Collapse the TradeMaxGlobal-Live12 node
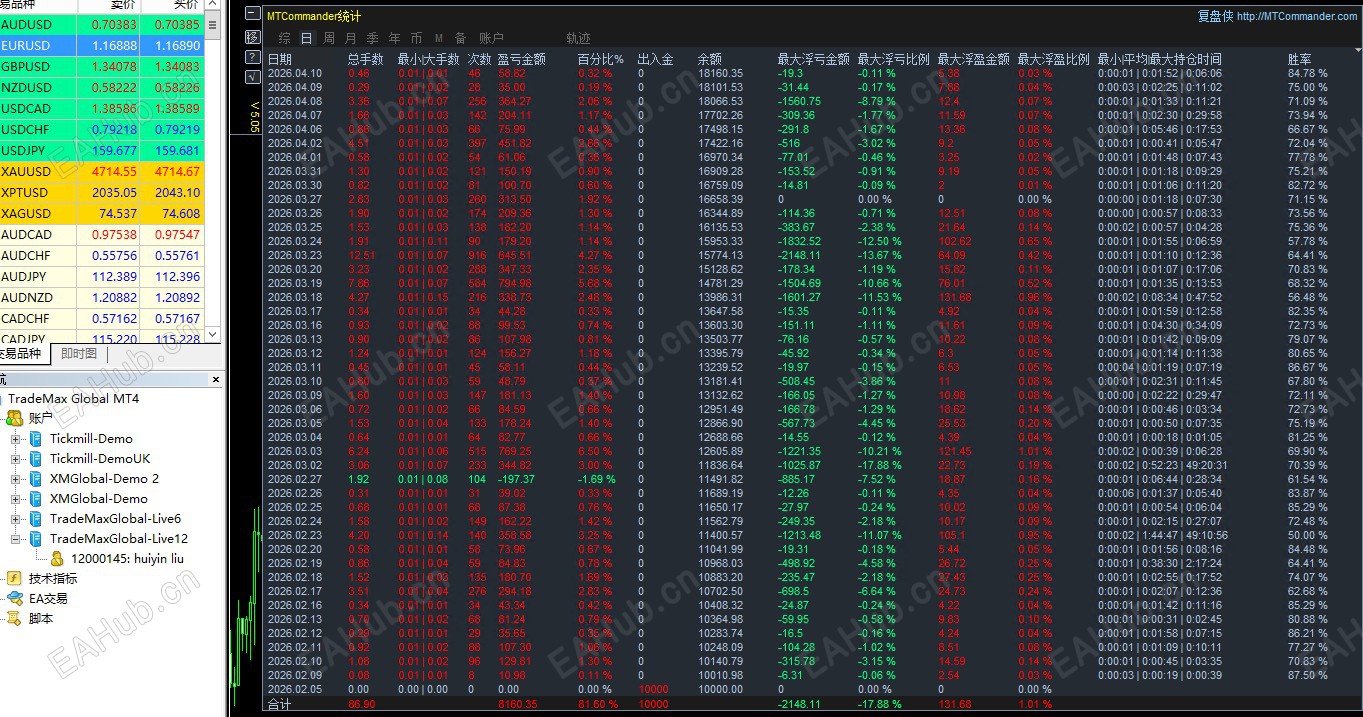The width and height of the screenshot is (1363, 717). pyautogui.click(x=16, y=539)
